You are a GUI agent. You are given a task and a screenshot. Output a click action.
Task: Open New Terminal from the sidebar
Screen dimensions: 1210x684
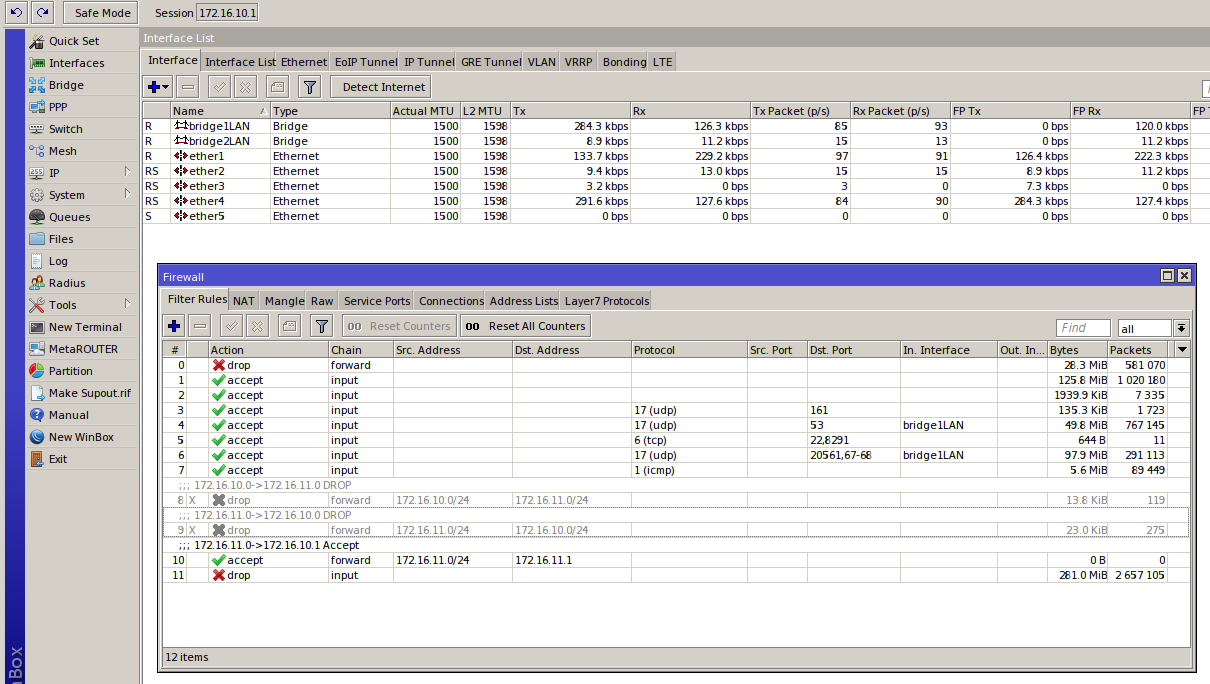85,327
